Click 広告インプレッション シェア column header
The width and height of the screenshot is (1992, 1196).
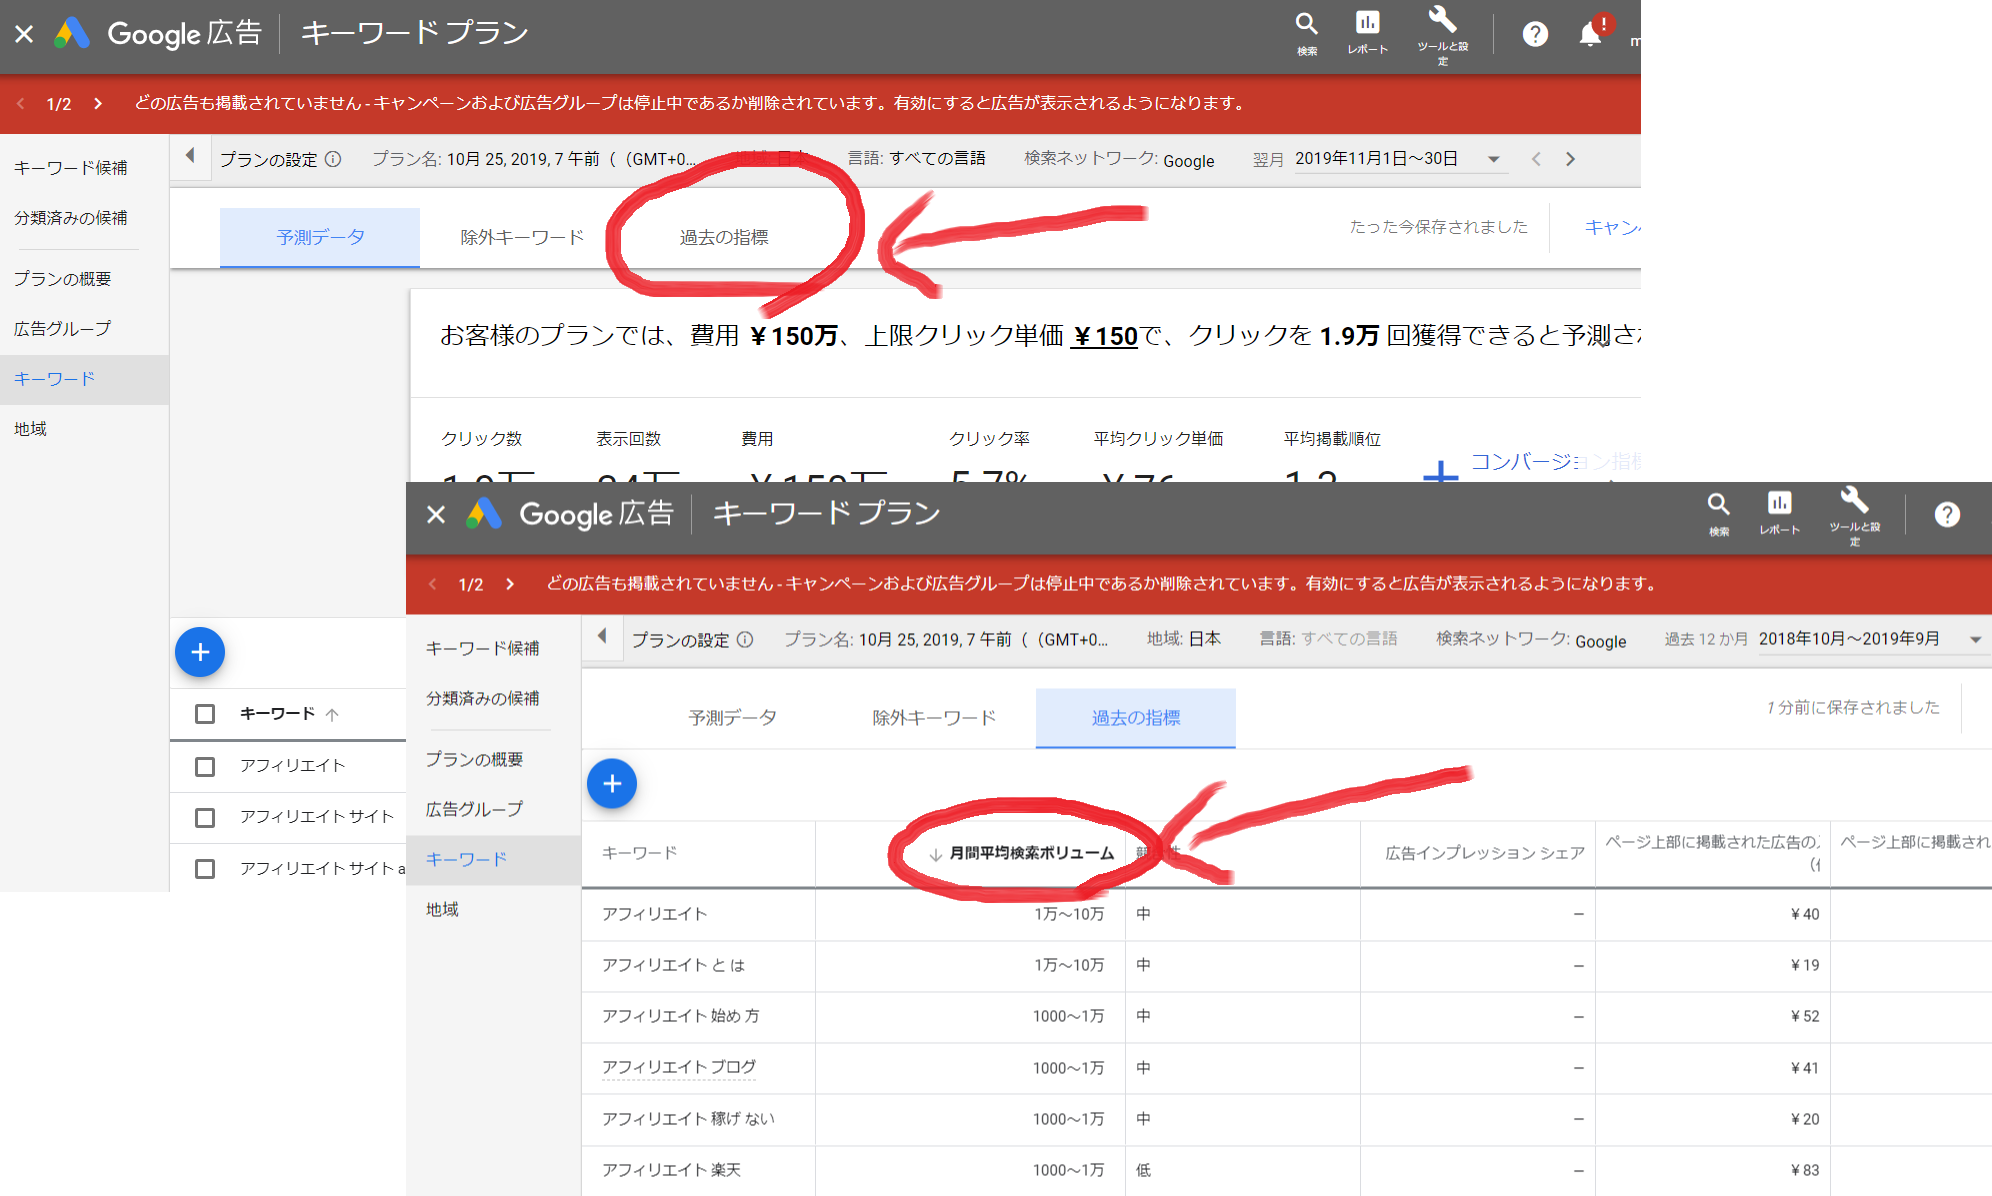[x=1485, y=854]
